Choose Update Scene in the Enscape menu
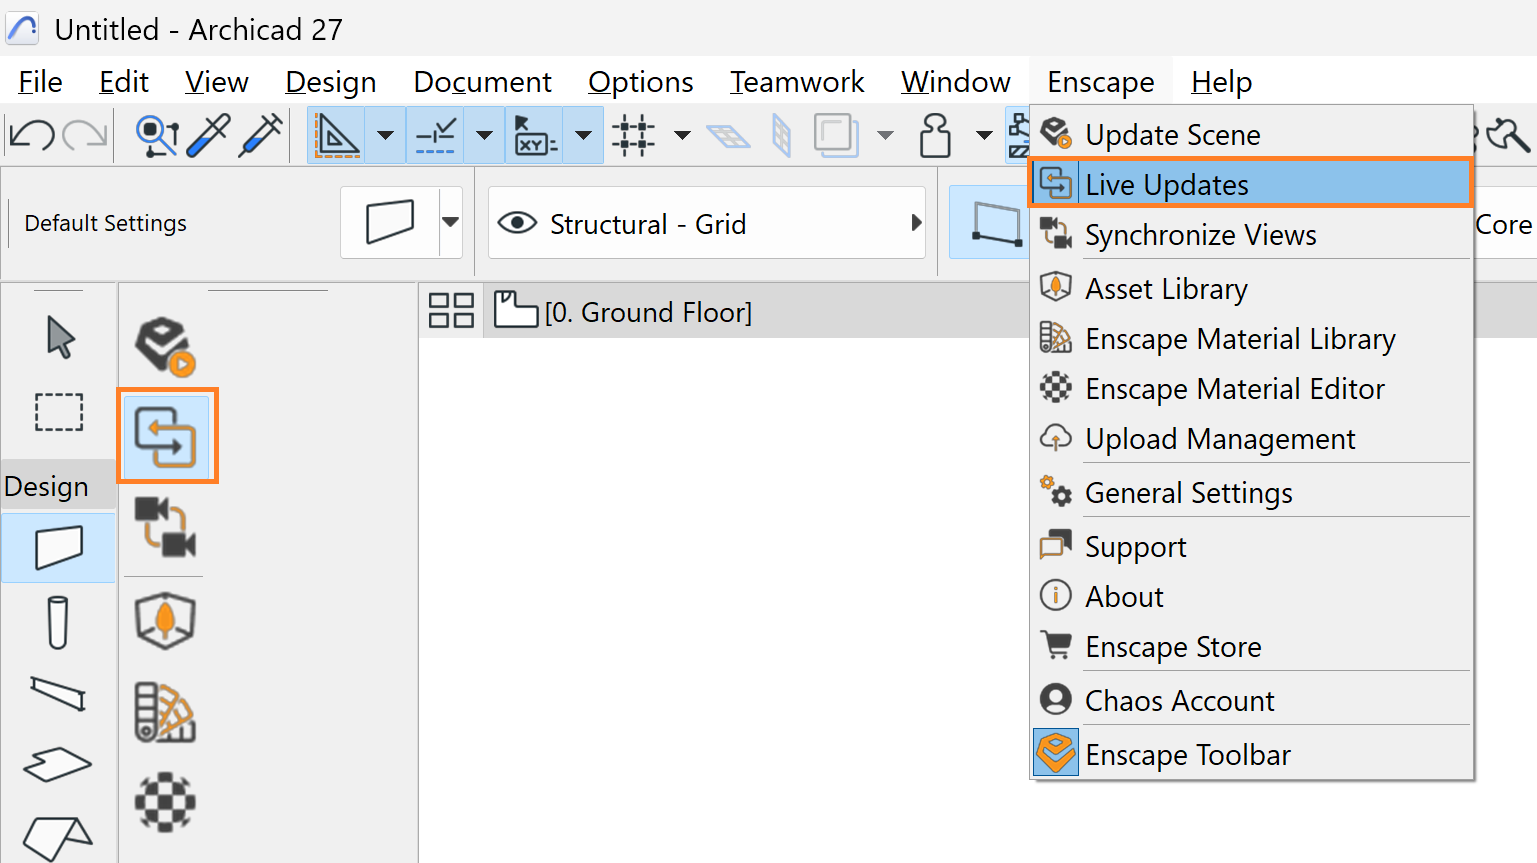1537x863 pixels. (1252, 134)
